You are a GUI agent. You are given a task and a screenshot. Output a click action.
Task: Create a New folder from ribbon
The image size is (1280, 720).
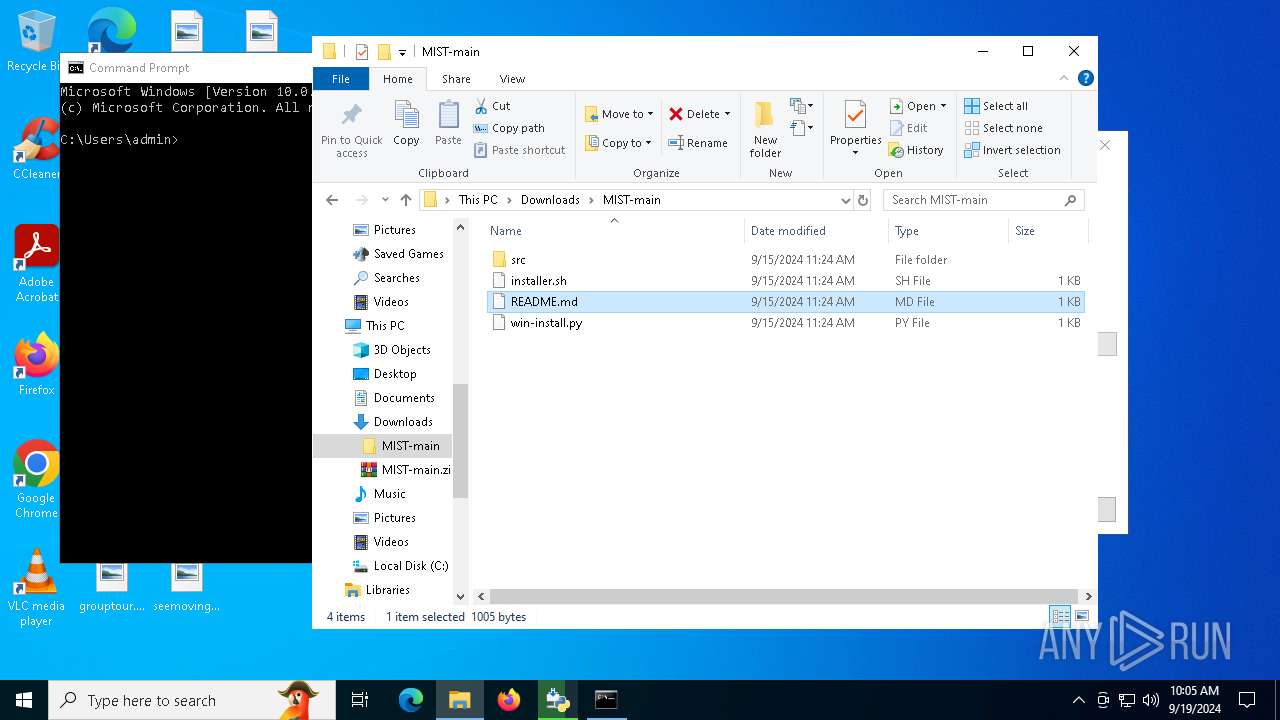click(765, 129)
